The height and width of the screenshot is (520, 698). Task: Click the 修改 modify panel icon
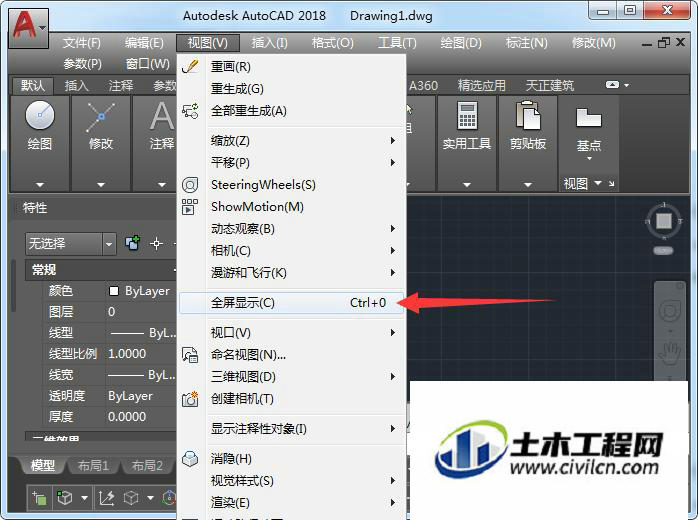[101, 117]
